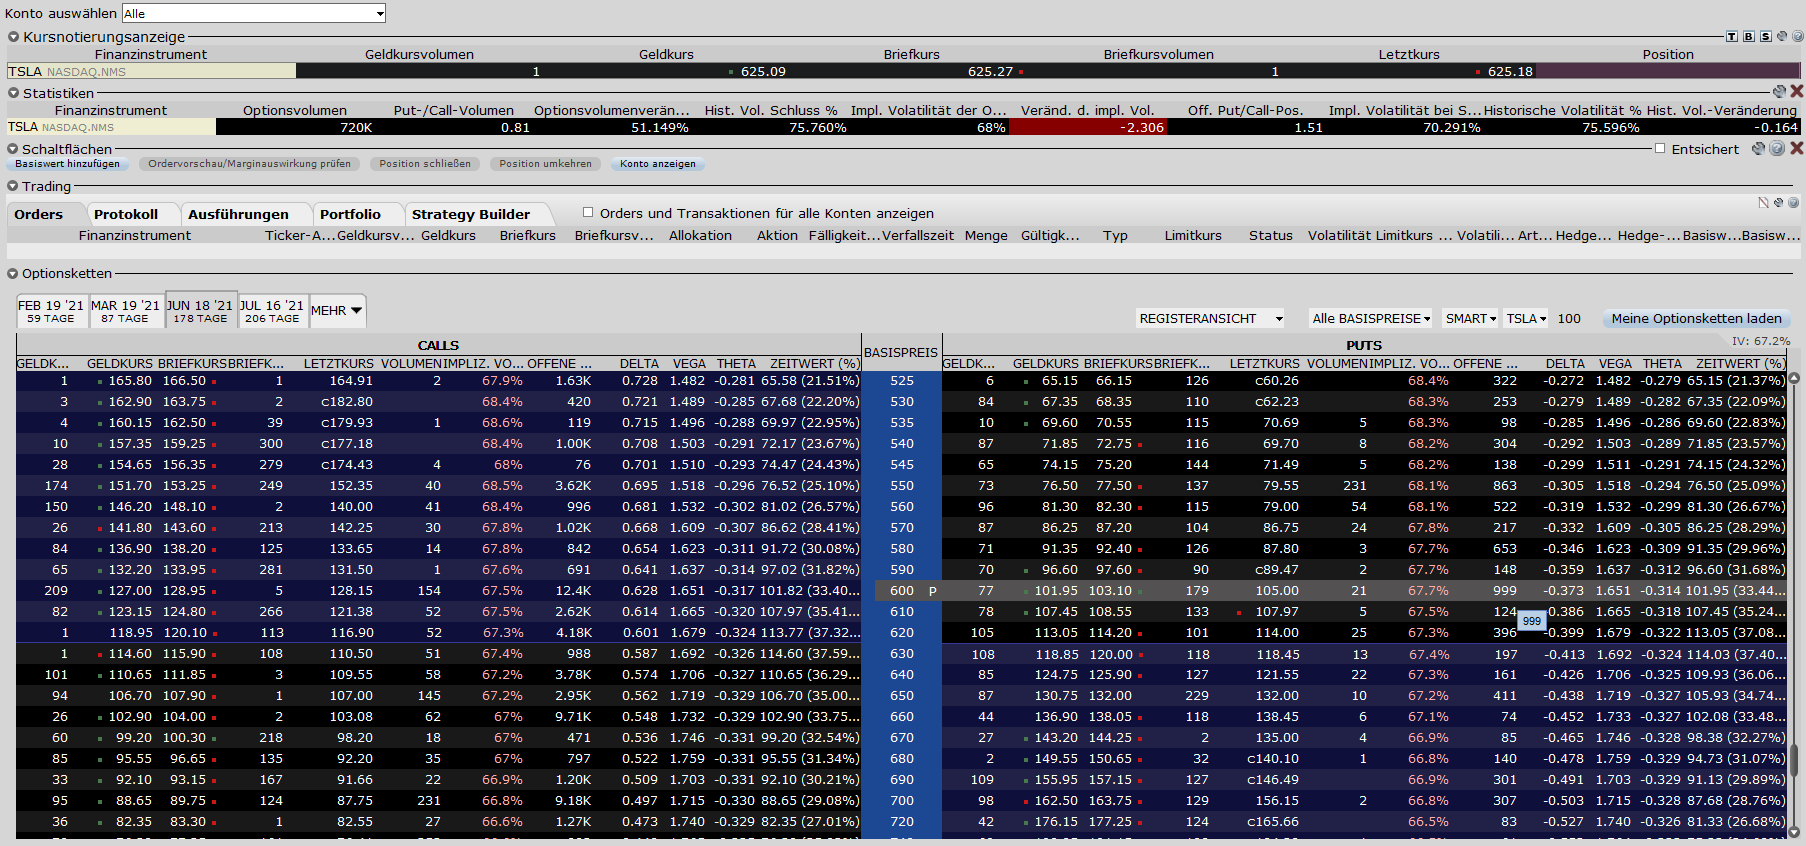
Task: Open wrench settings in Kursnotierungsanzeige header
Action: point(1782,37)
